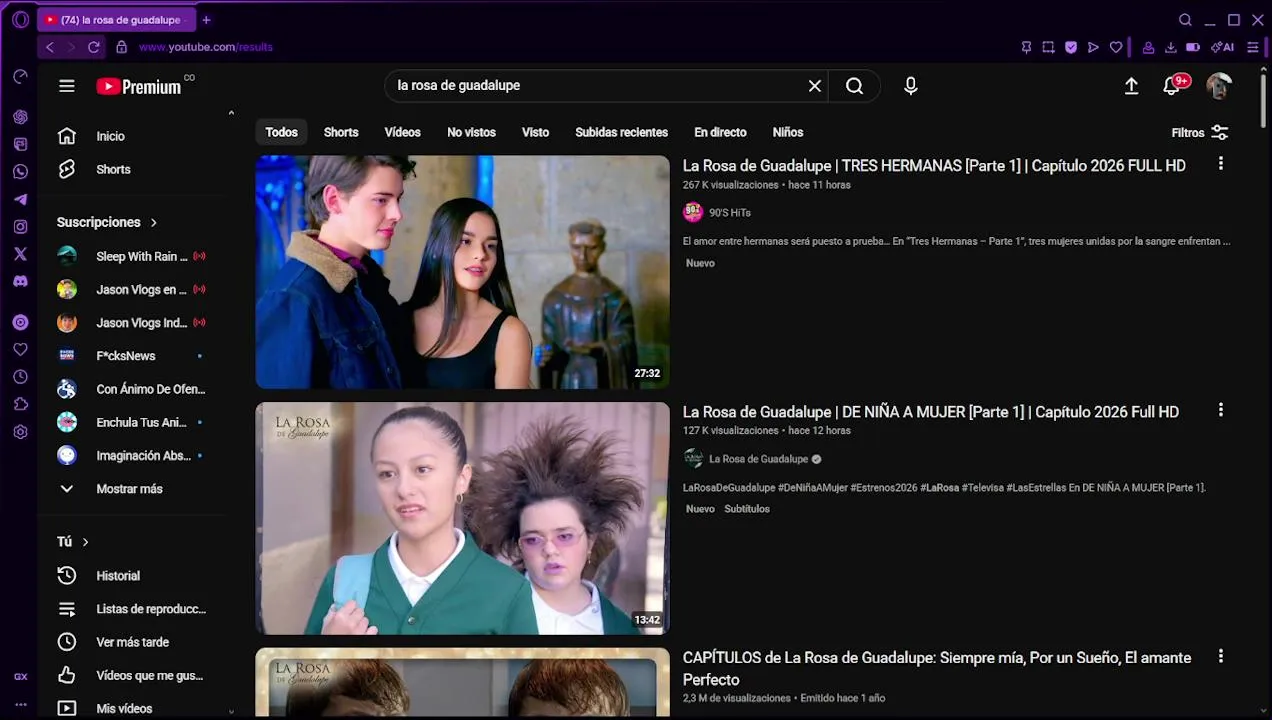Add page to bookmarks with heart icon
The image size is (1272, 720).
point(1116,47)
